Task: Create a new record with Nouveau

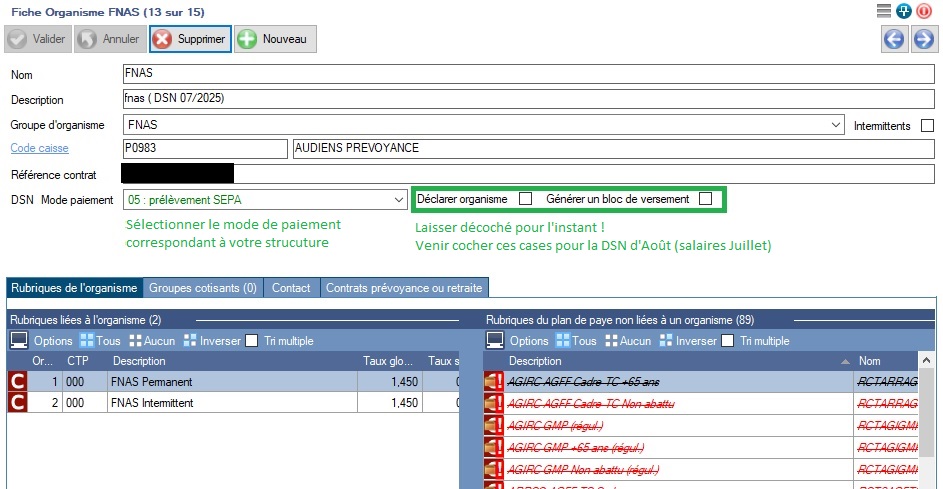Action: (275, 39)
